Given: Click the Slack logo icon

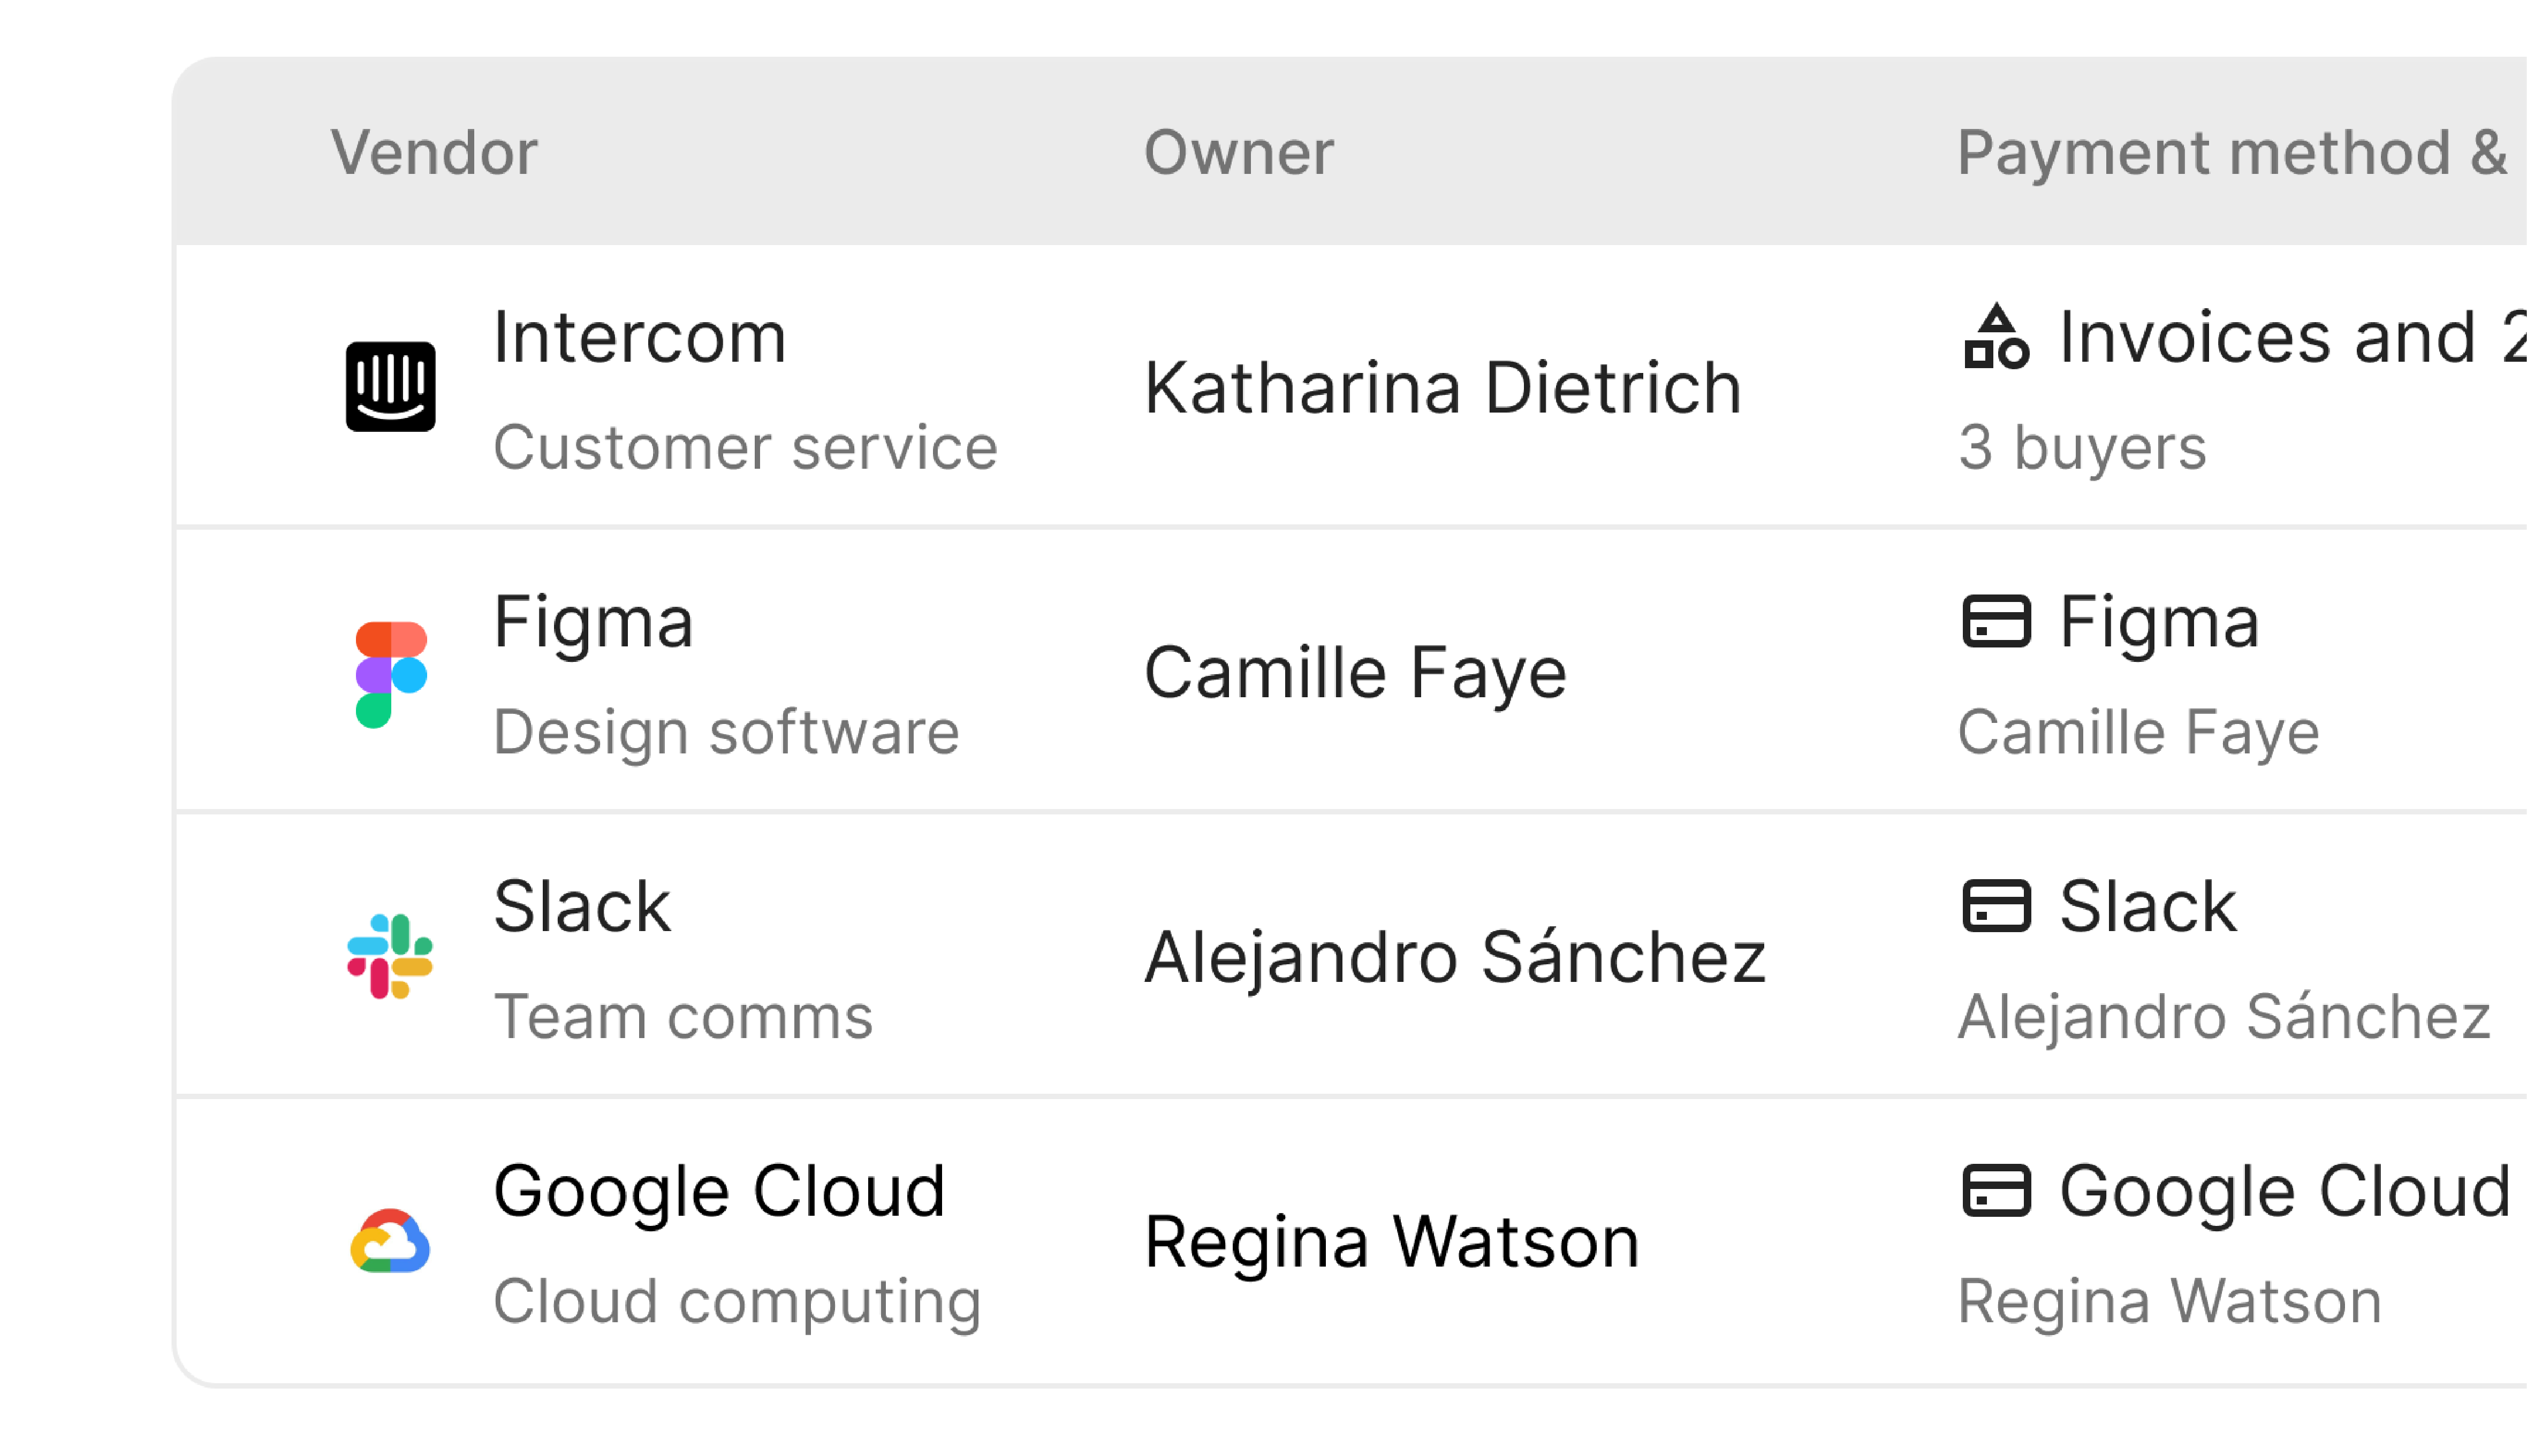Looking at the screenshot, I should click(x=390, y=957).
